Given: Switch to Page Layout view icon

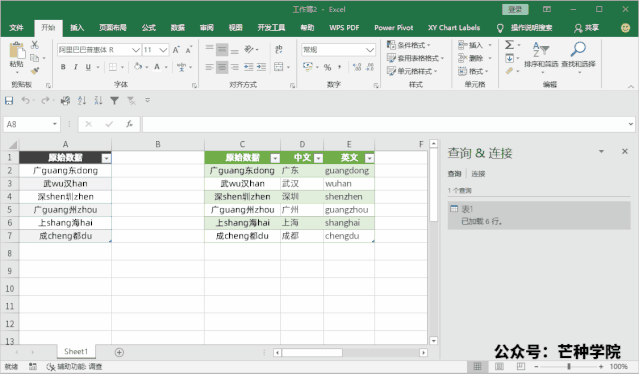Looking at the screenshot, I should [x=499, y=367].
